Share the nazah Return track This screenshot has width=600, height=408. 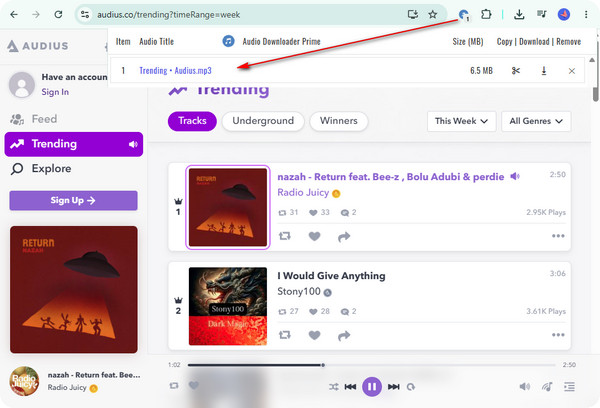(x=344, y=237)
